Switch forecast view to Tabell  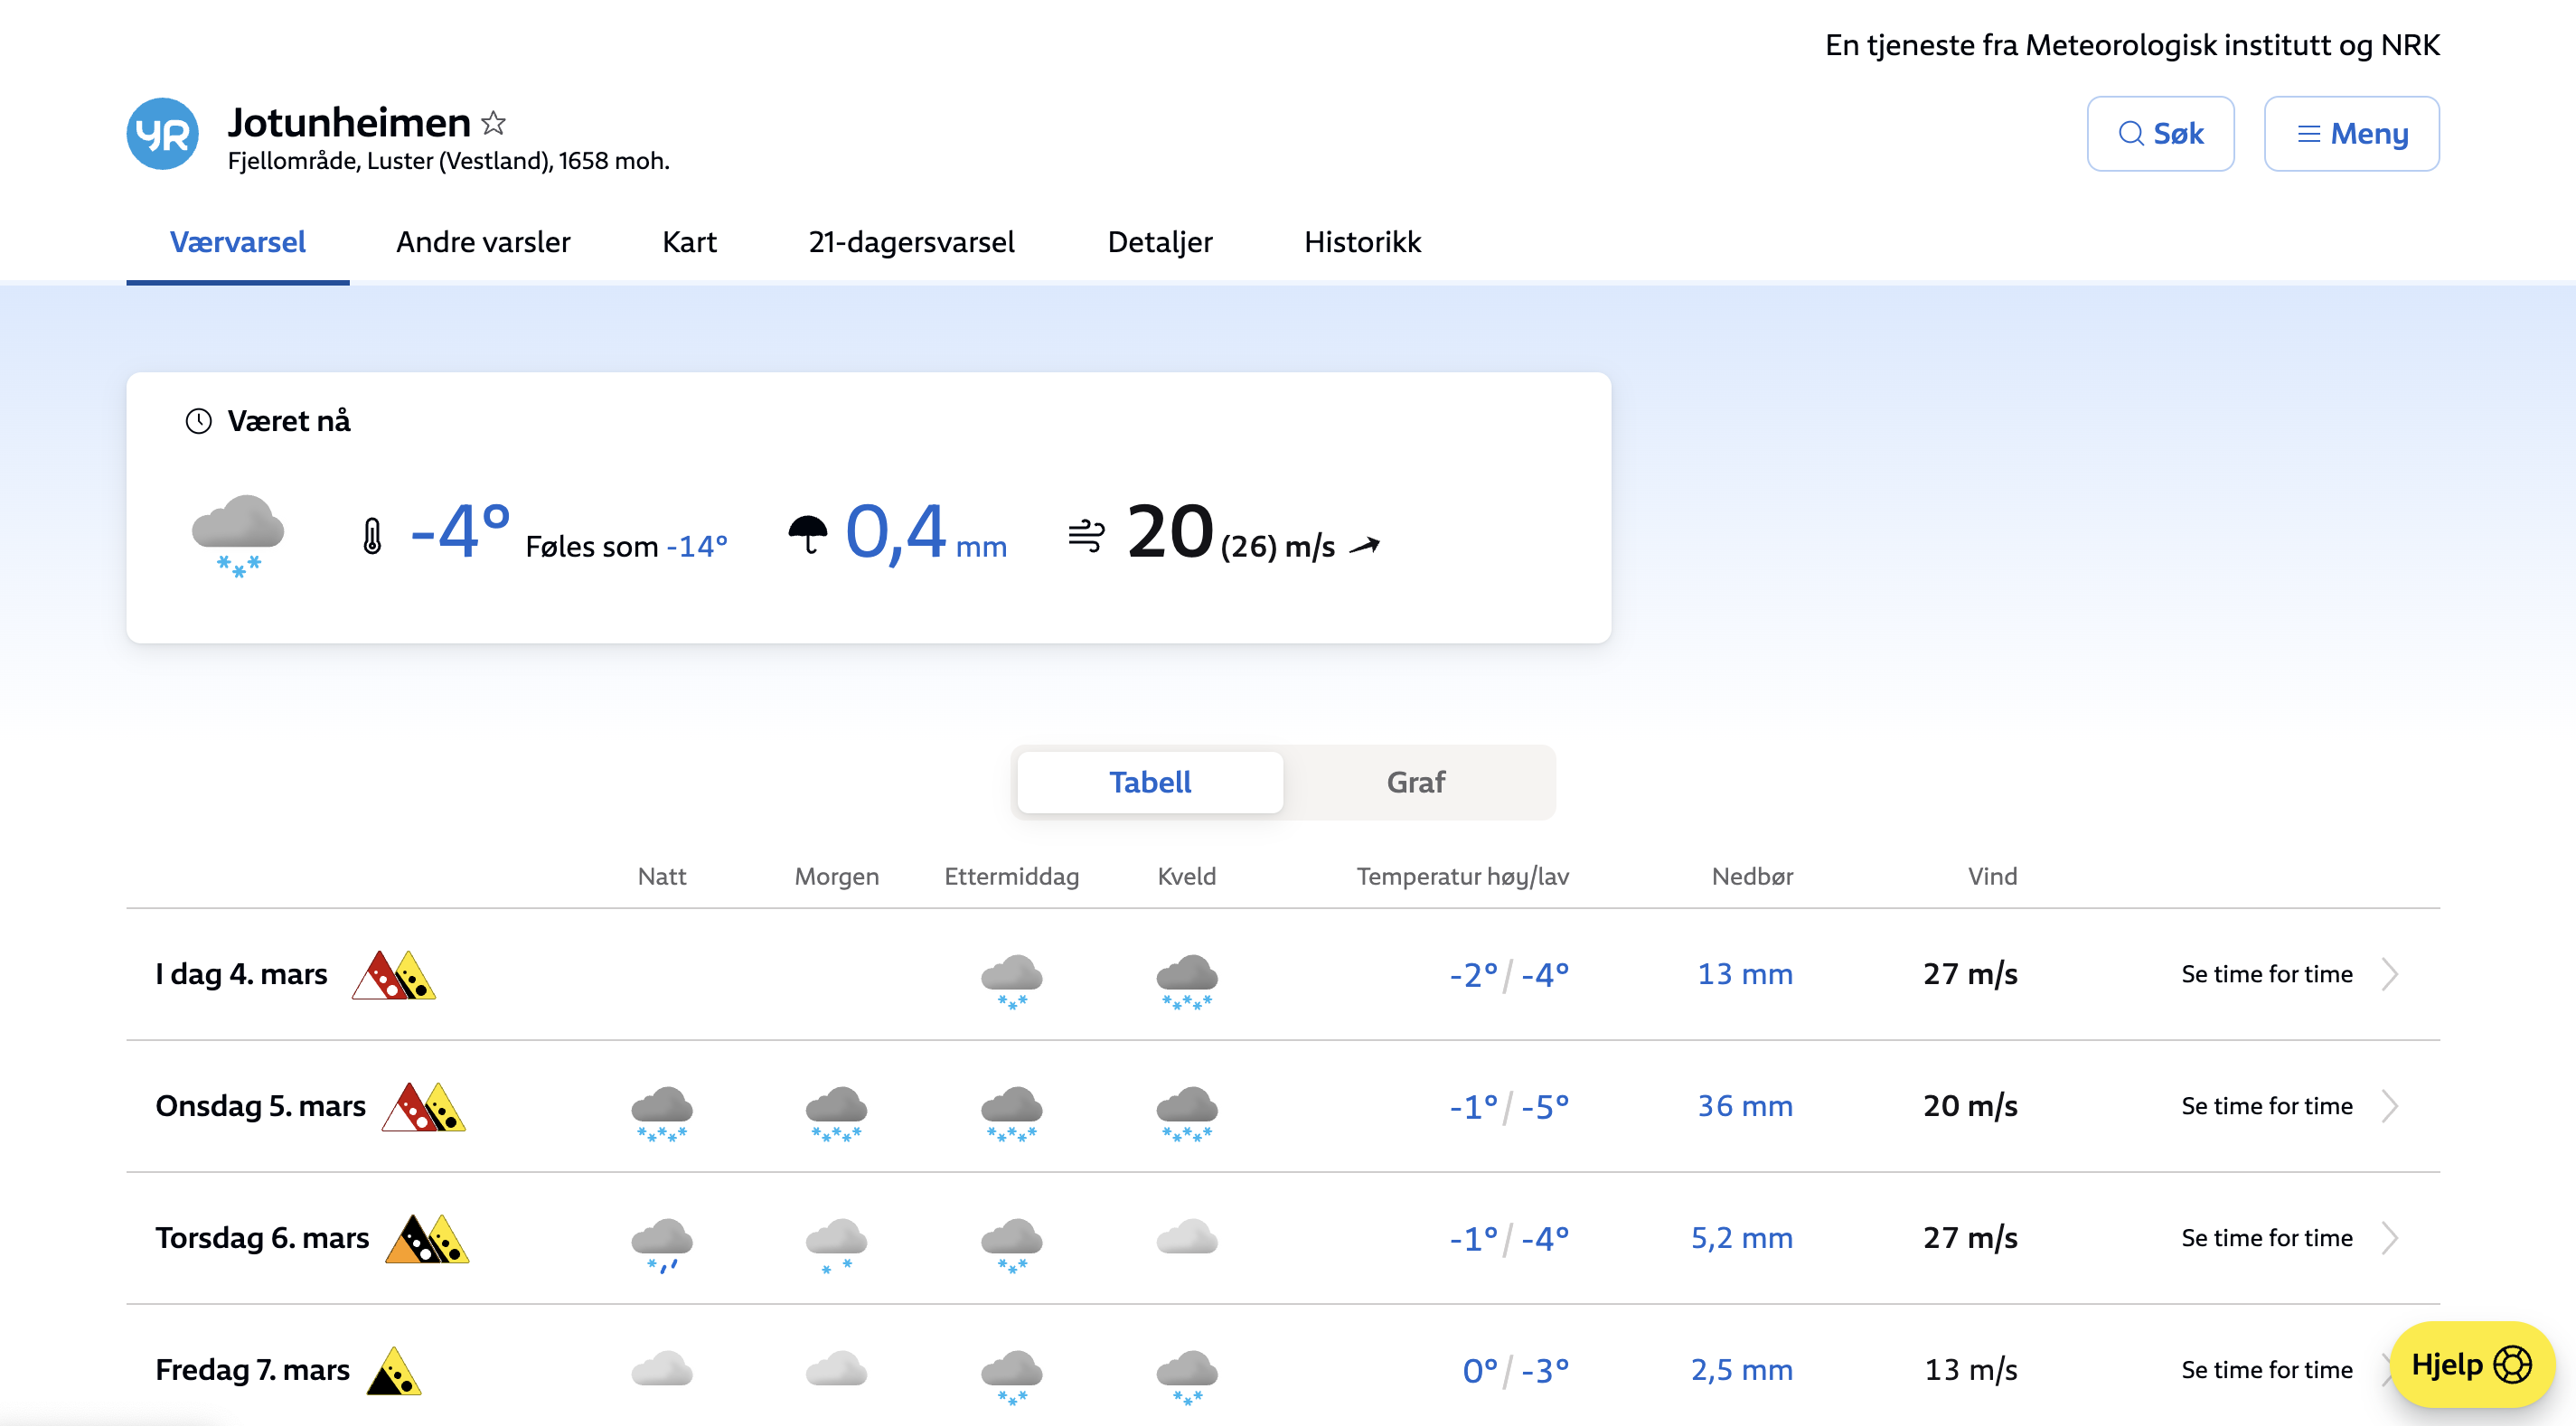tap(1149, 782)
